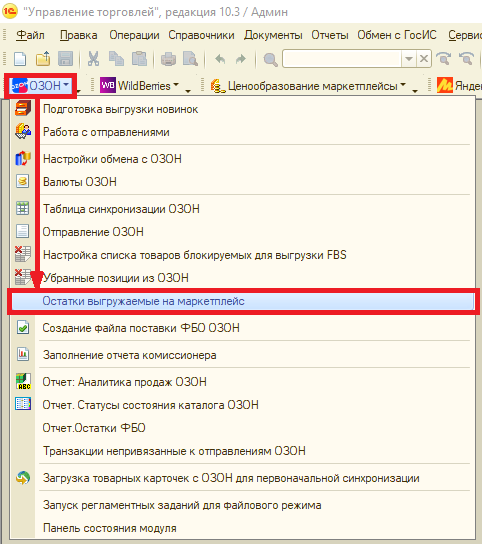Select Остатки выгружаемые на маркетплейс

click(243, 301)
